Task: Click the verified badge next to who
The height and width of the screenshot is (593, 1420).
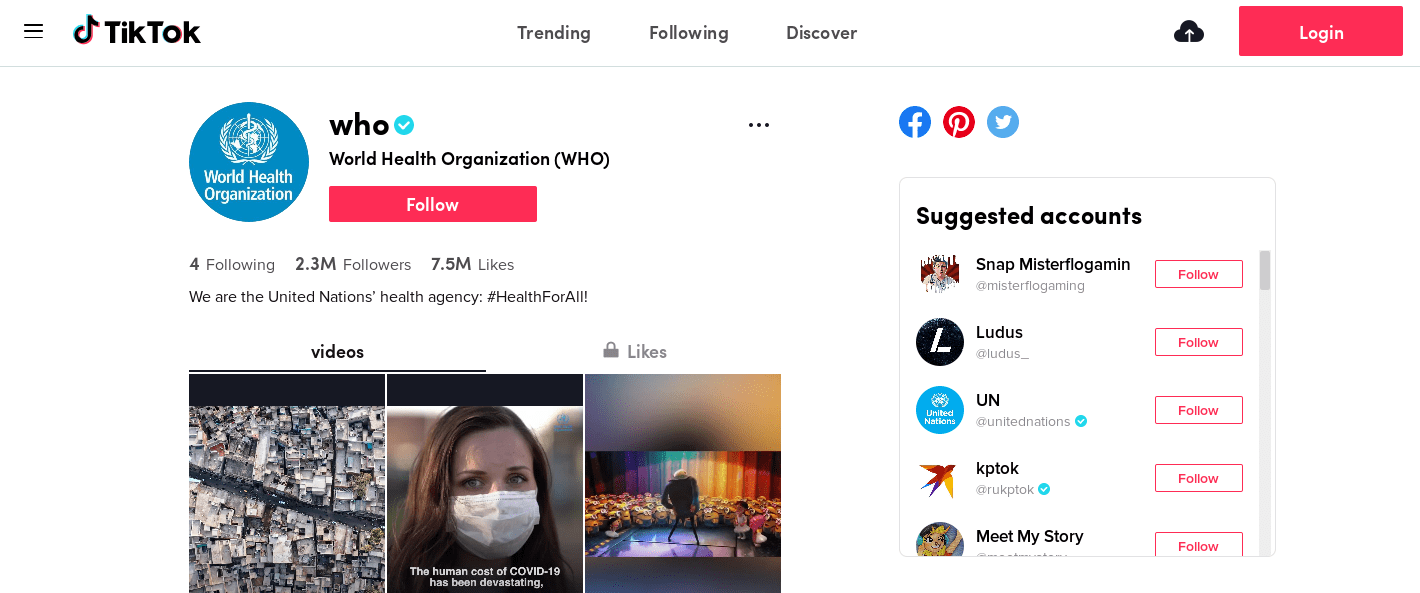Action: point(404,124)
